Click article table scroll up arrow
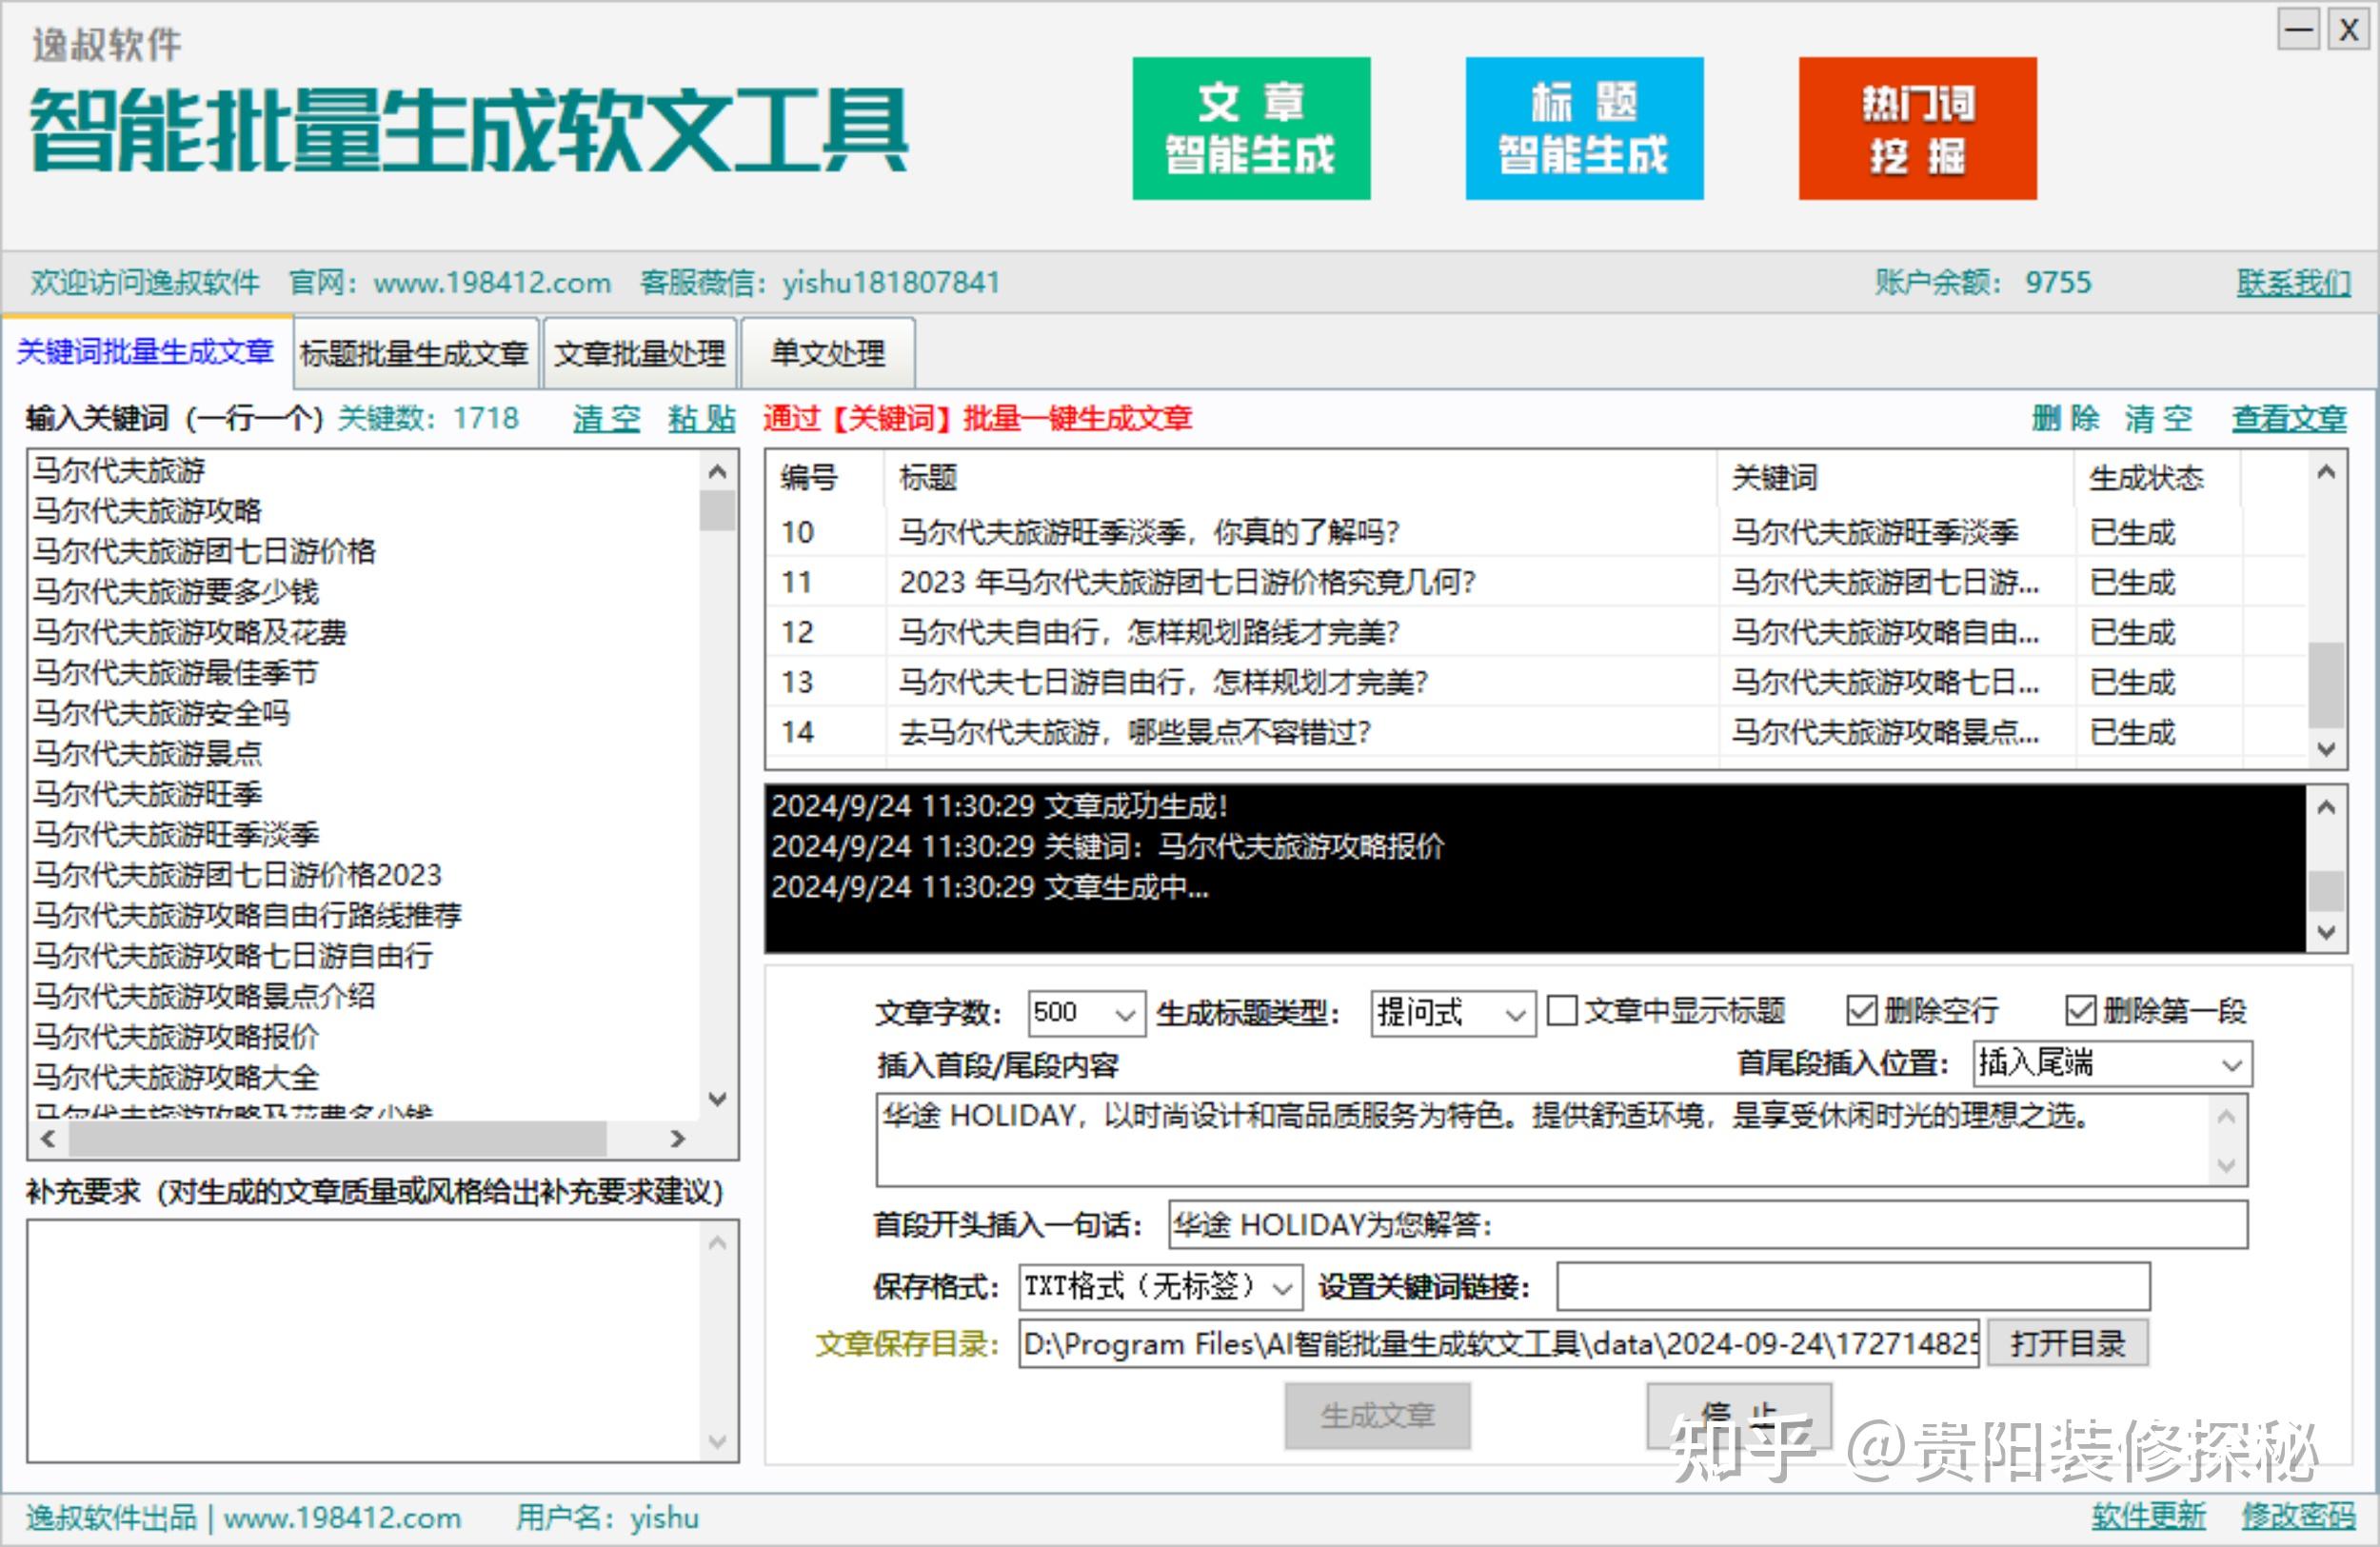 point(2326,471)
